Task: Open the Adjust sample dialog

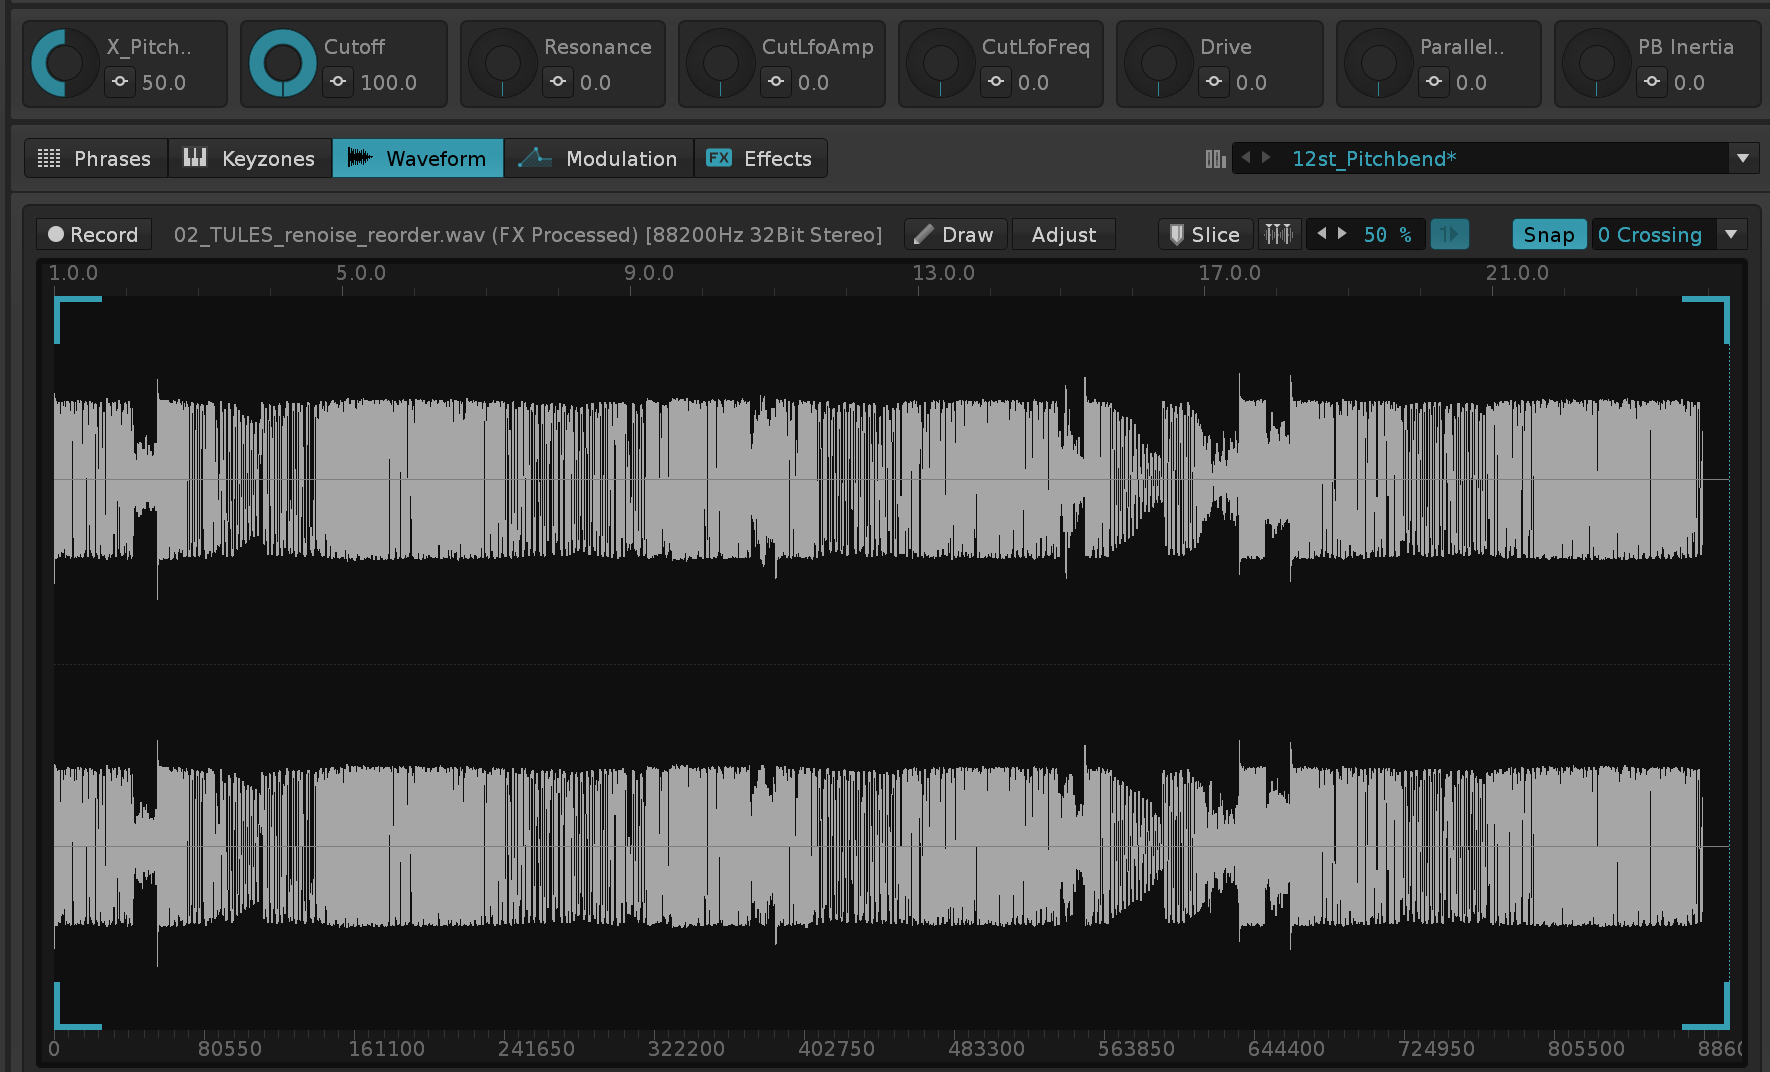Action: tap(1064, 234)
